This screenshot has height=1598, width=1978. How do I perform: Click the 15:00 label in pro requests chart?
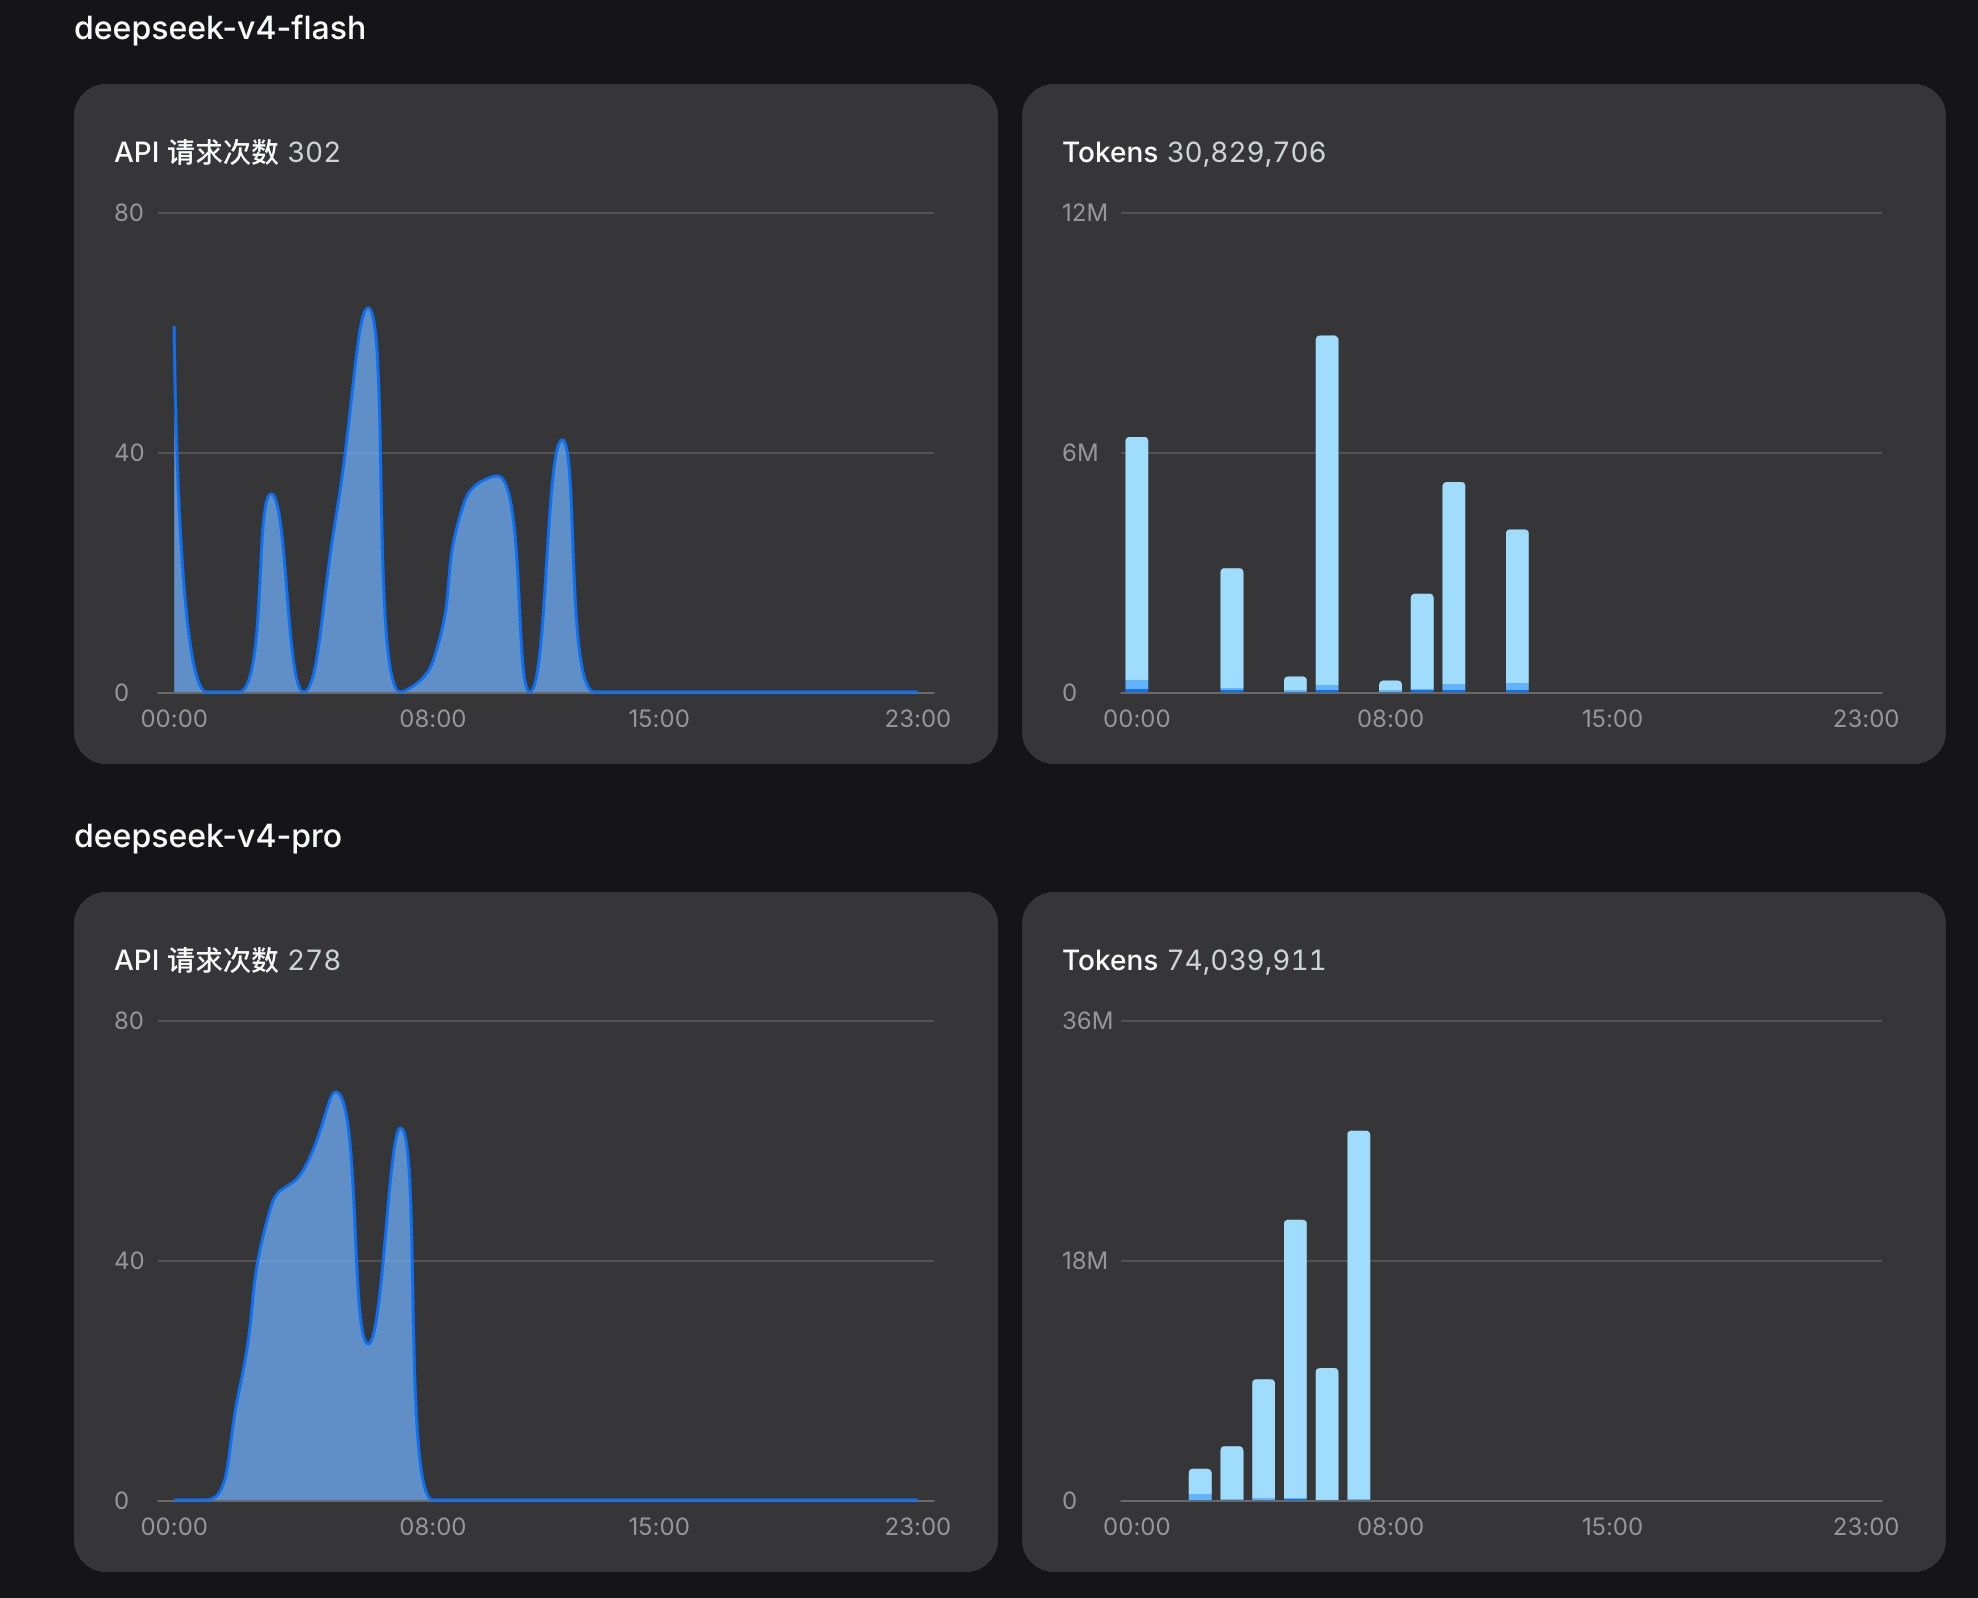click(659, 1527)
